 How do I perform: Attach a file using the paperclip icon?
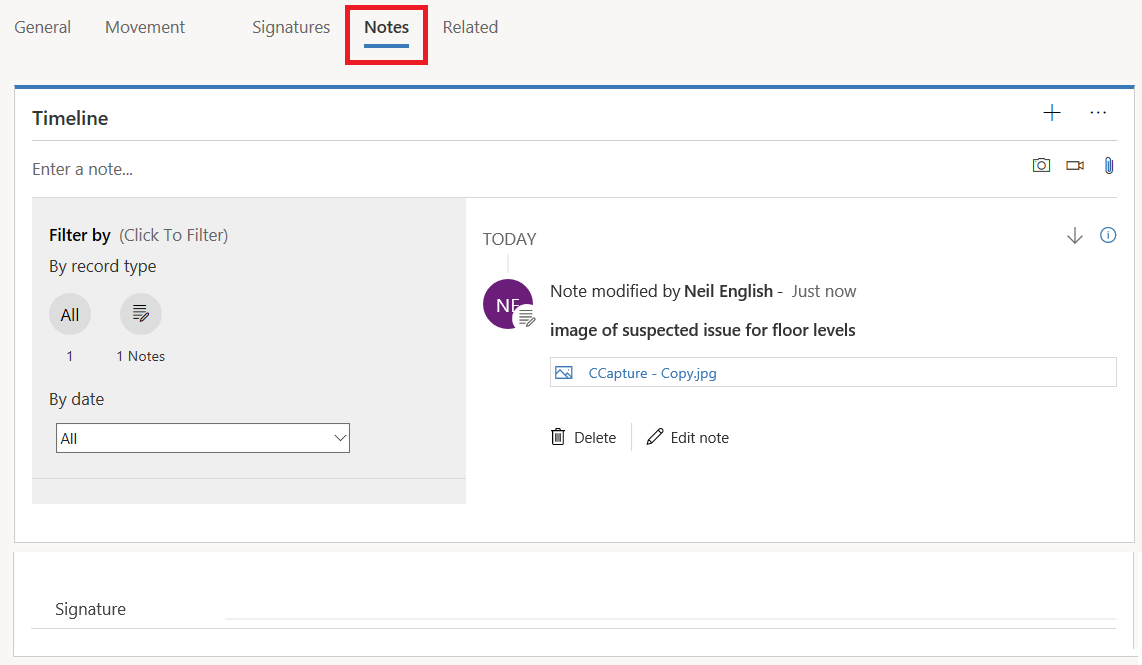[1108, 166]
